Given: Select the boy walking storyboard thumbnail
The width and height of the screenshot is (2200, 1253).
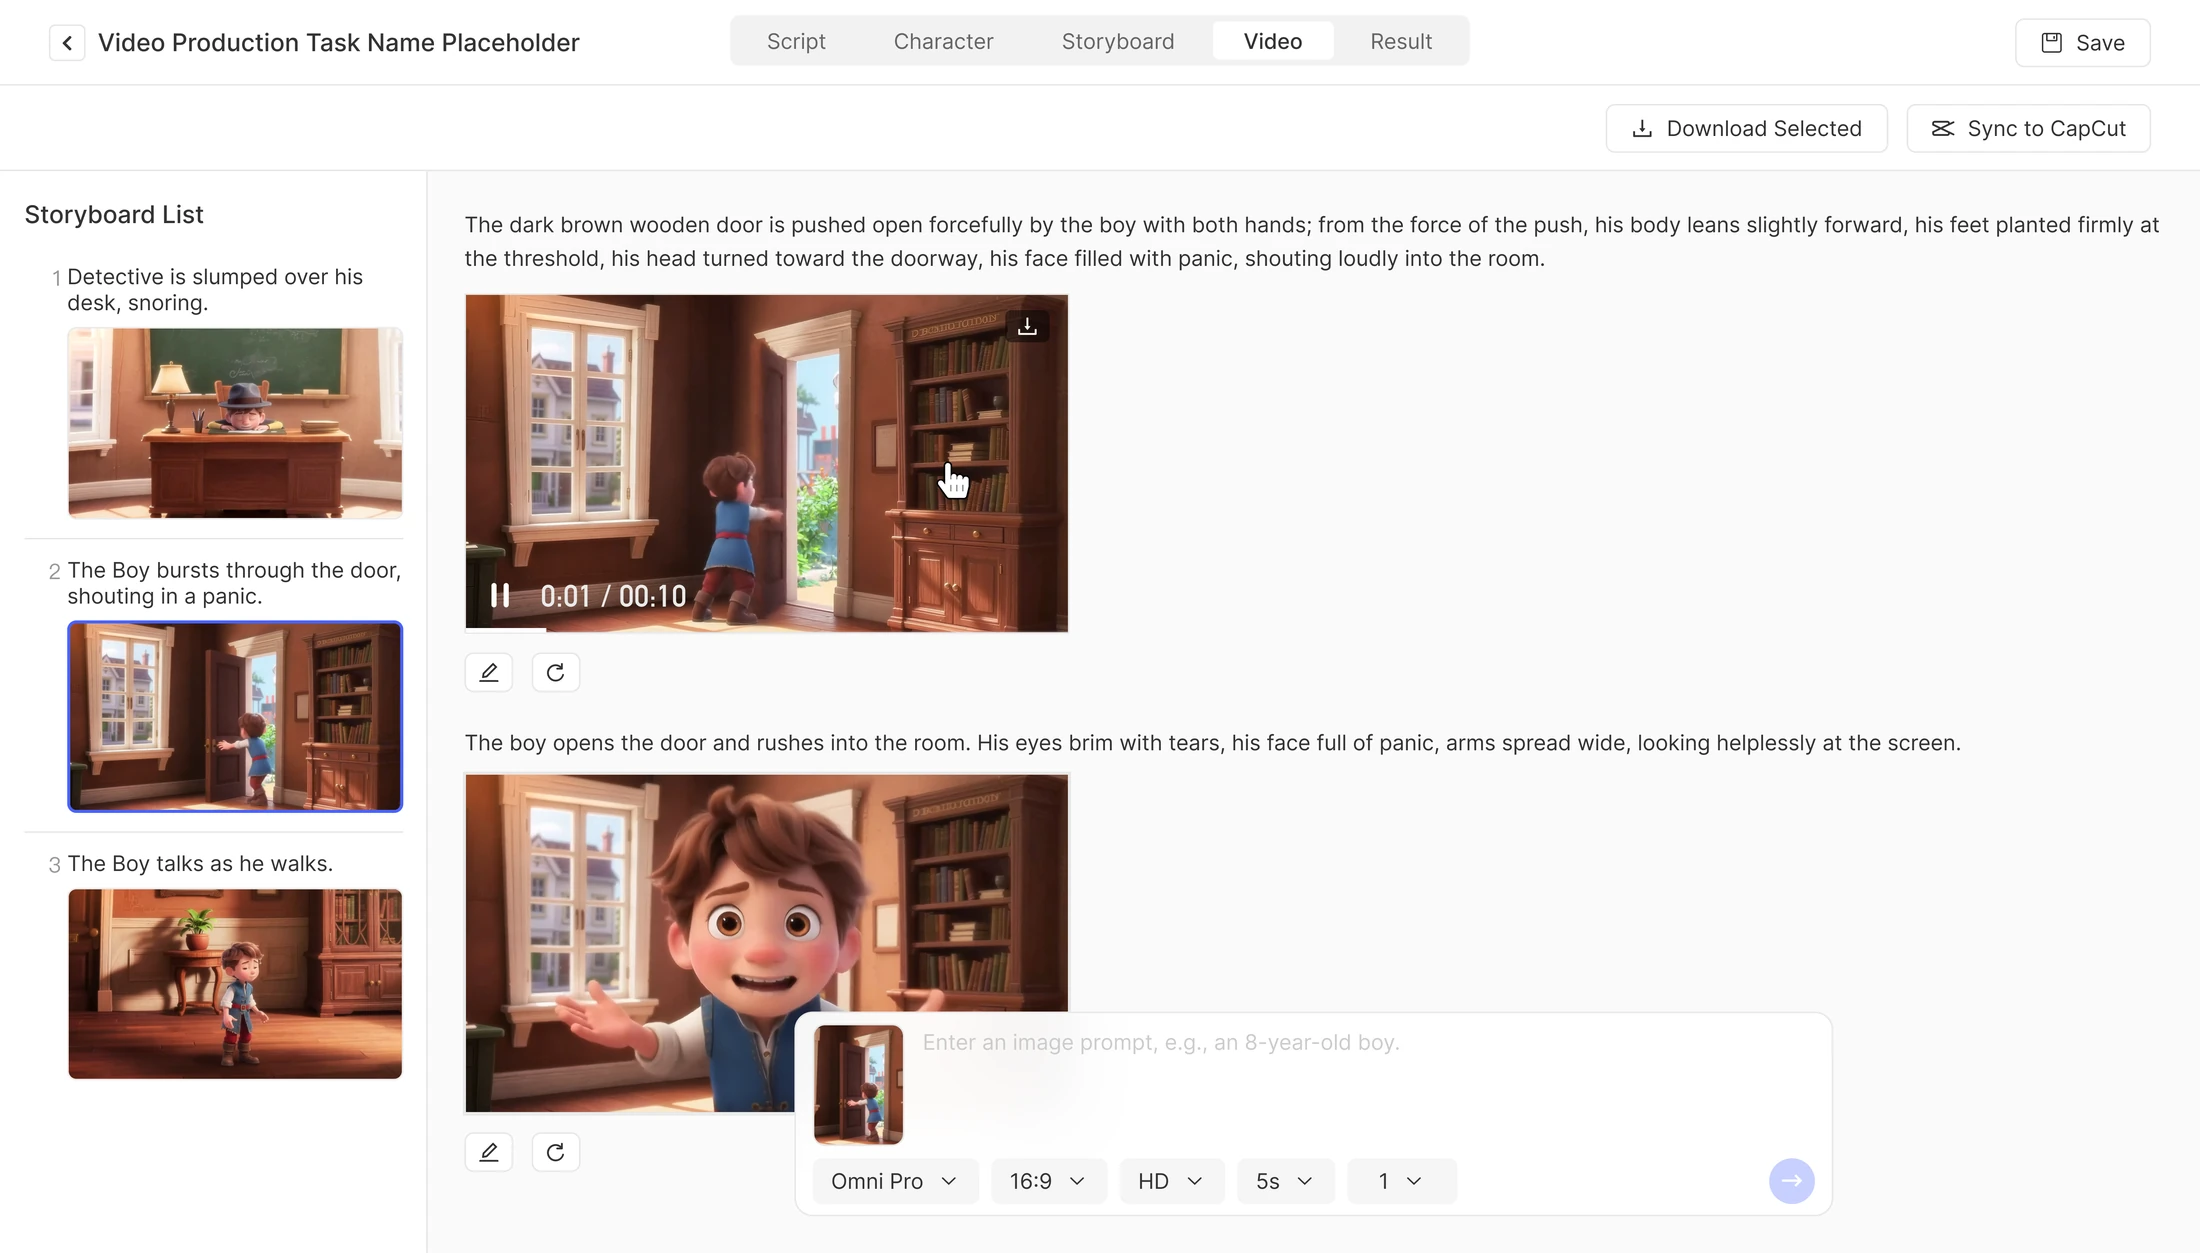Looking at the screenshot, I should click(x=235, y=984).
